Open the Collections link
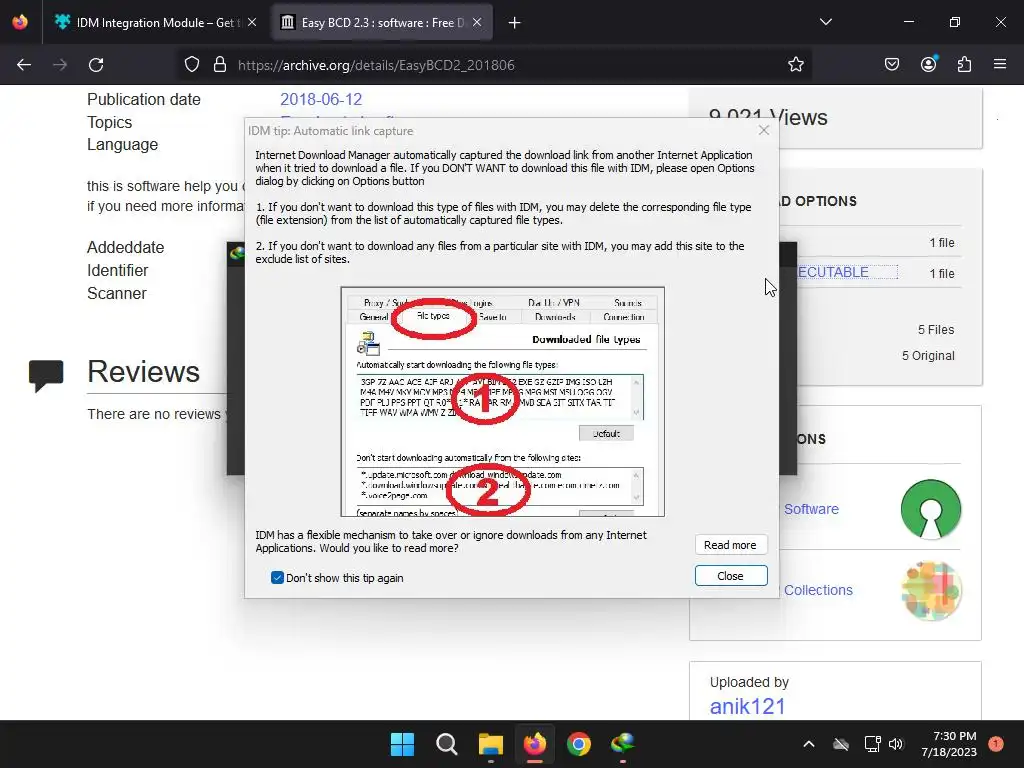 pos(818,590)
